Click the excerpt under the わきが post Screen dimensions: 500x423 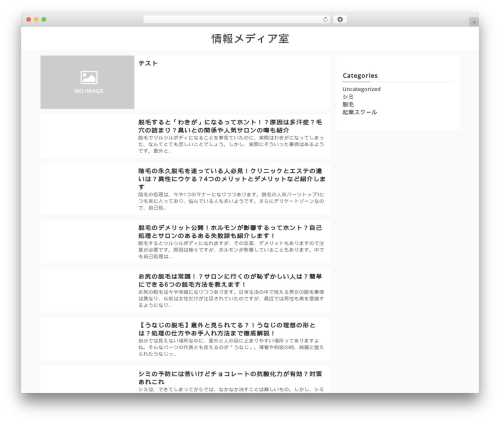point(231,144)
